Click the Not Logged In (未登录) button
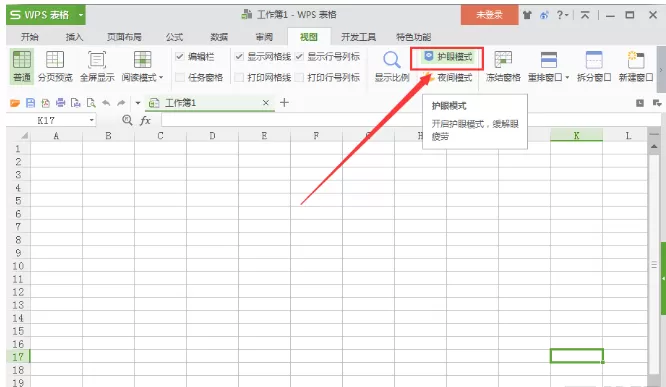The height and width of the screenshot is (387, 666). tap(489, 15)
